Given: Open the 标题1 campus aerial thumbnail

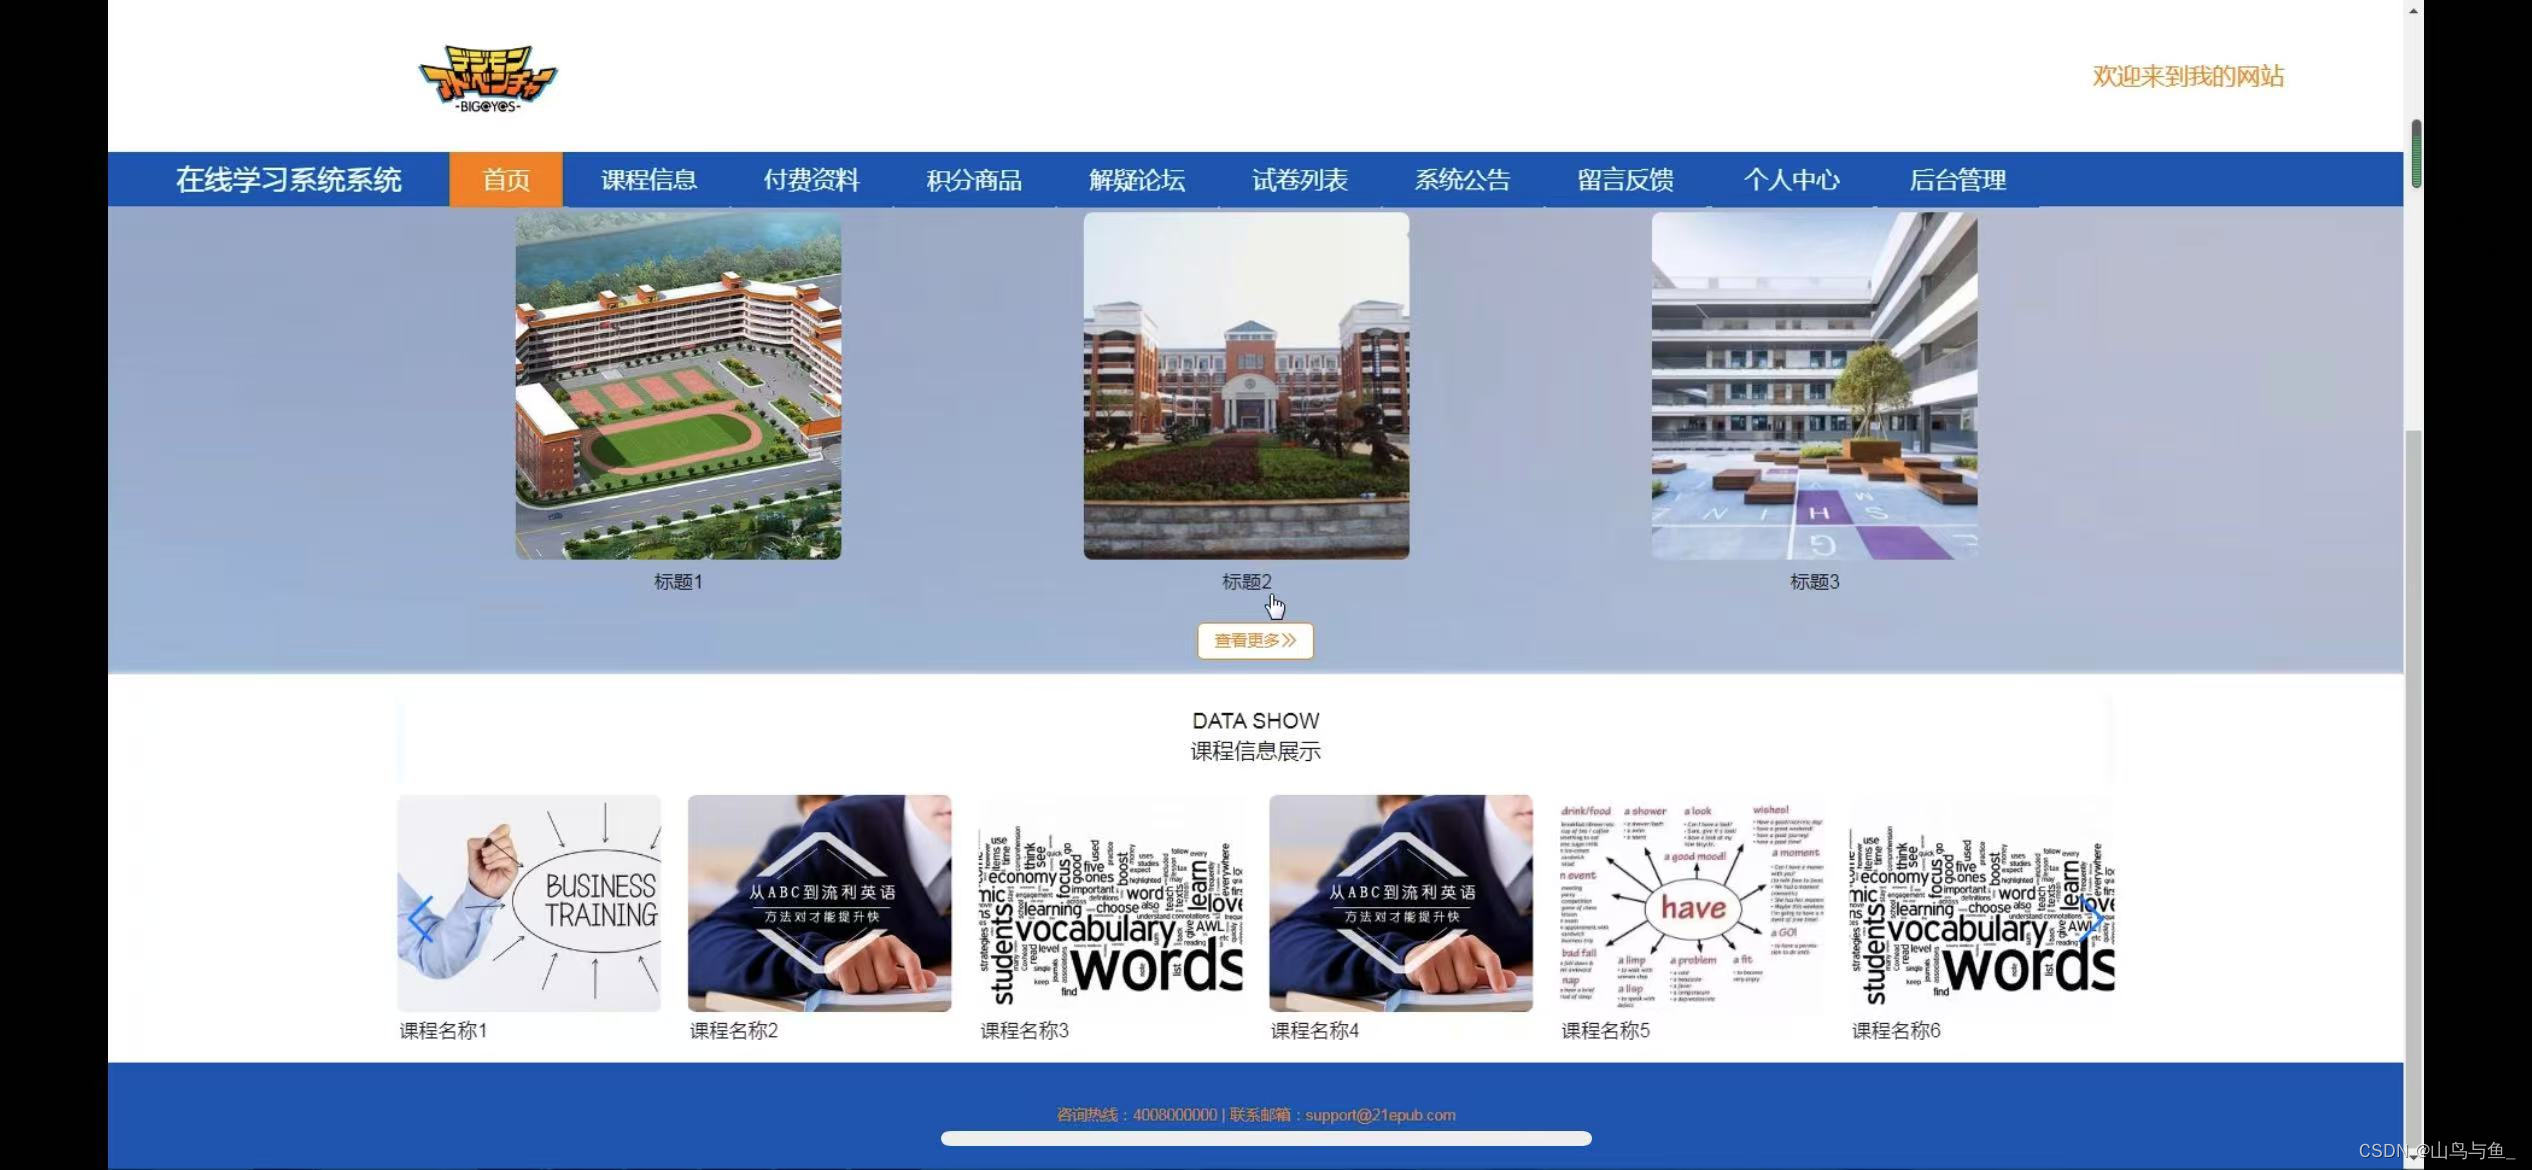Looking at the screenshot, I should pyautogui.click(x=678, y=386).
